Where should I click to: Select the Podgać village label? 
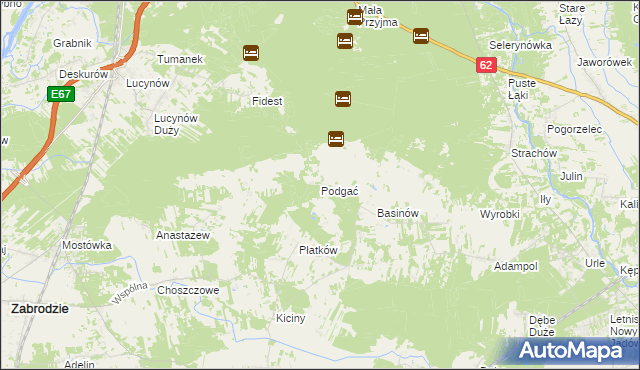[x=340, y=191]
